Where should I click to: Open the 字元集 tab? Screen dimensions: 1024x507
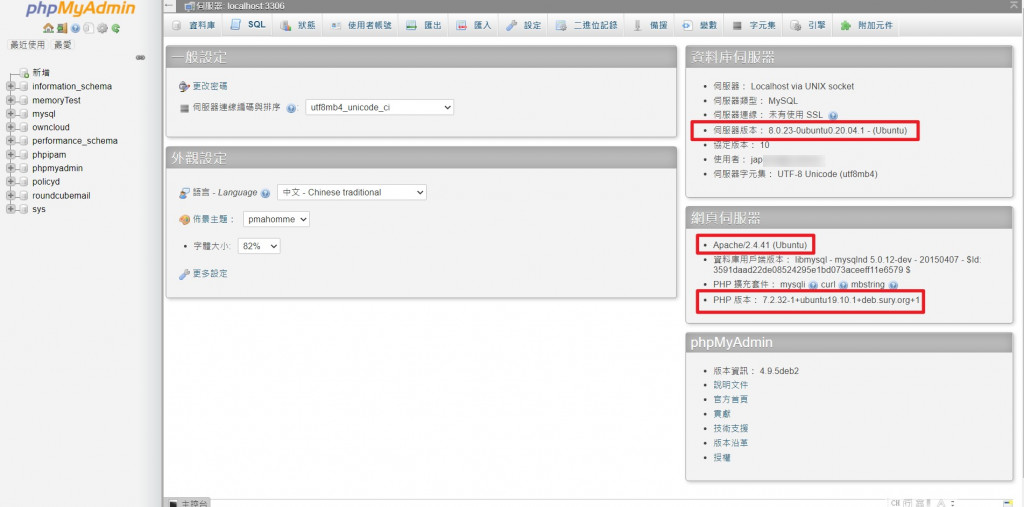coord(754,25)
